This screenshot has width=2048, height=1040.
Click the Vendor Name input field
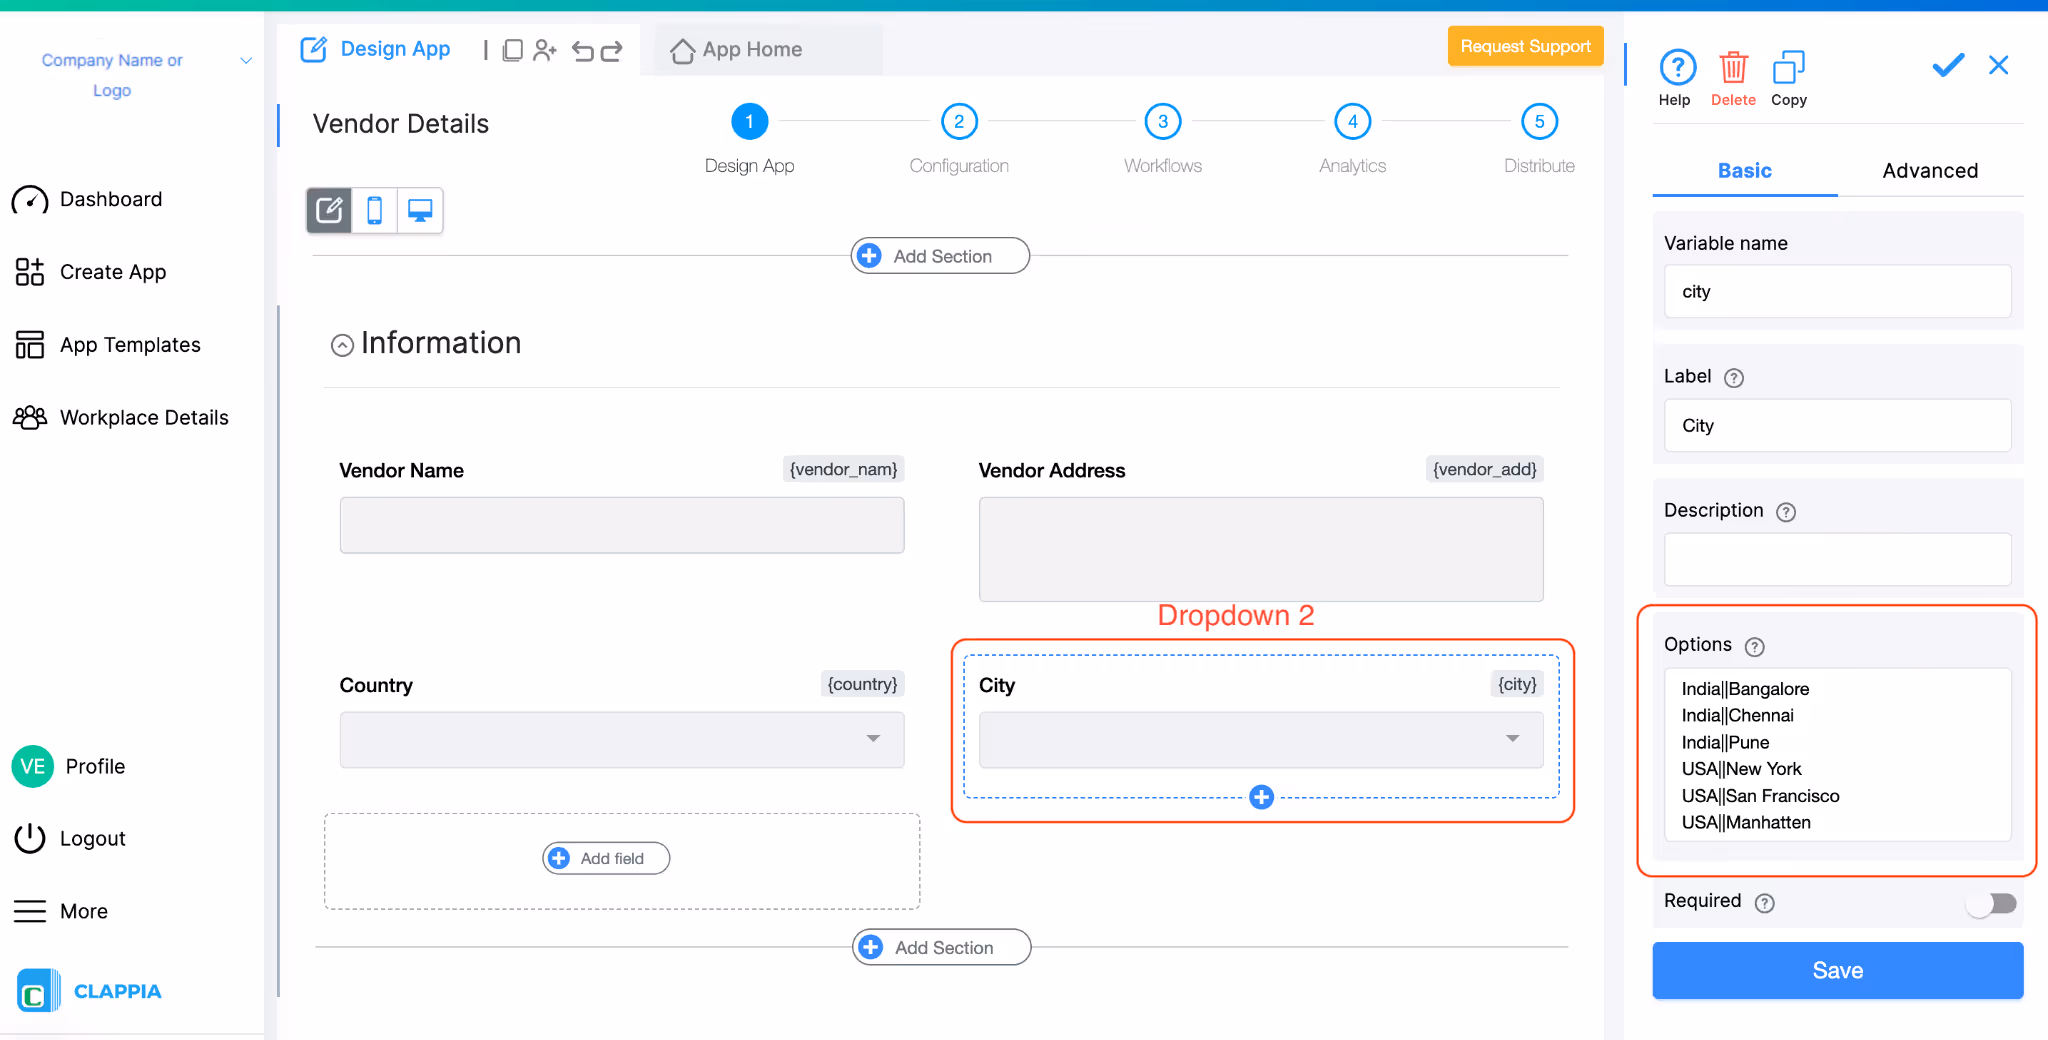622,525
